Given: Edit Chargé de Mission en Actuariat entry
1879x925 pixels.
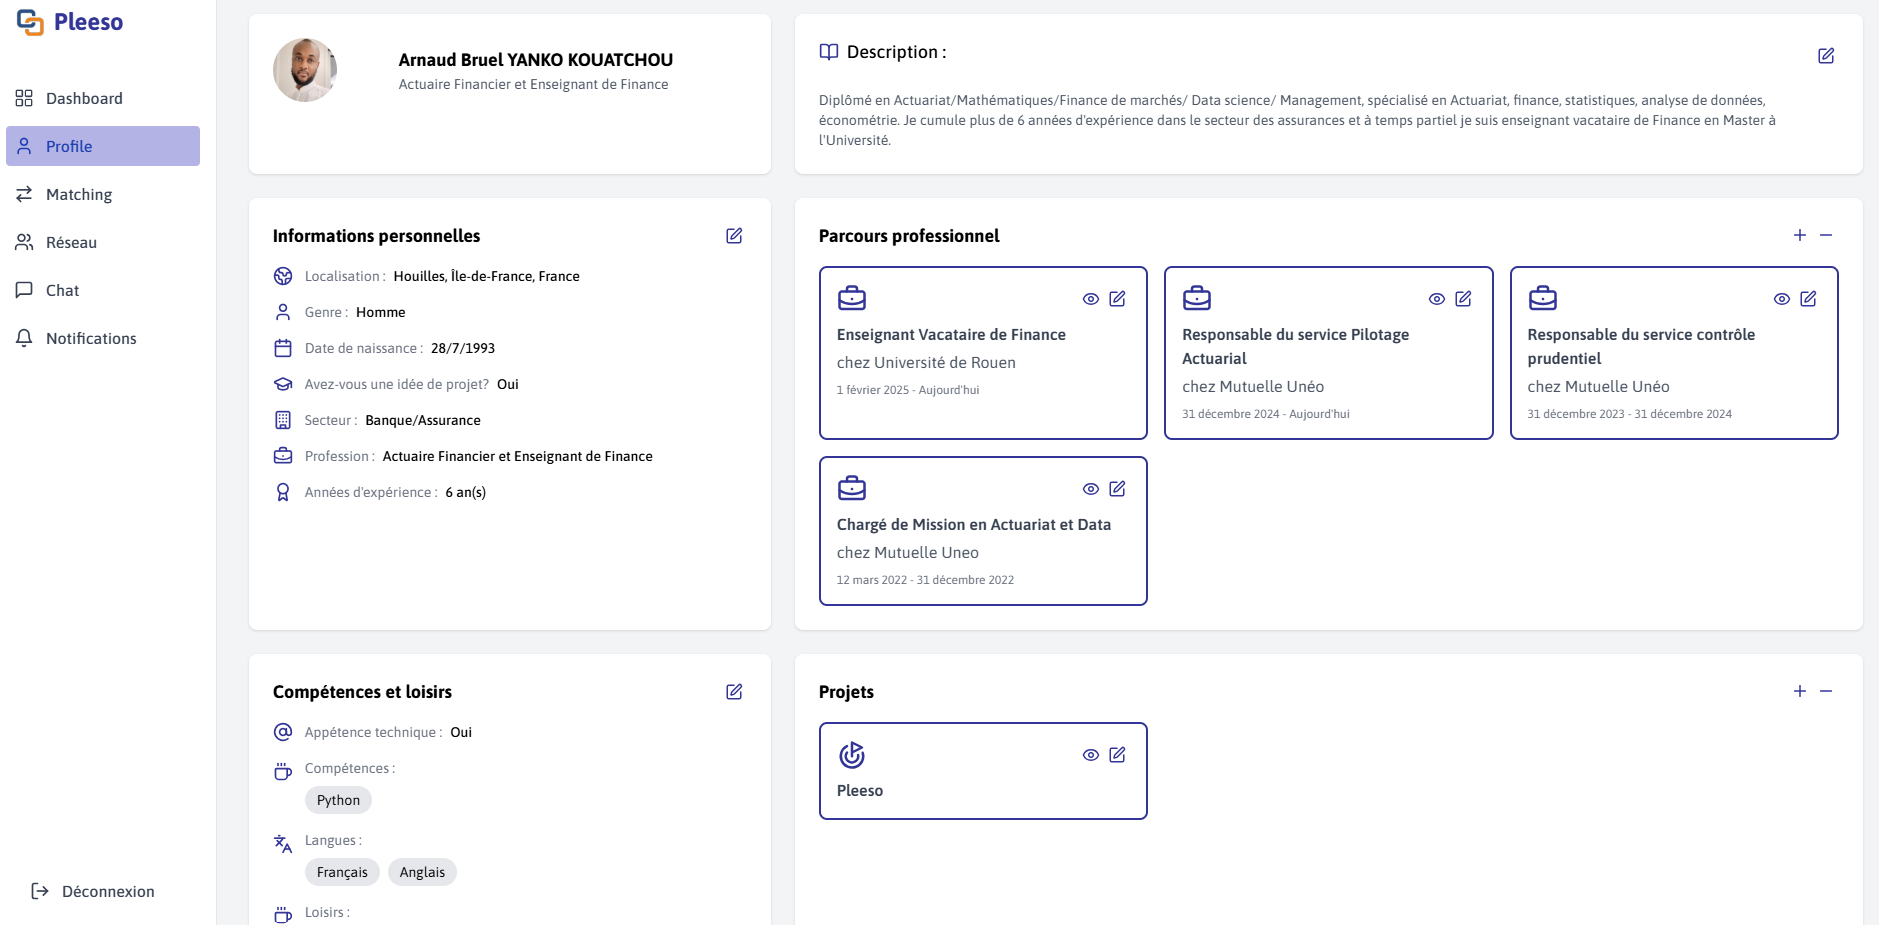Looking at the screenshot, I should [1117, 489].
